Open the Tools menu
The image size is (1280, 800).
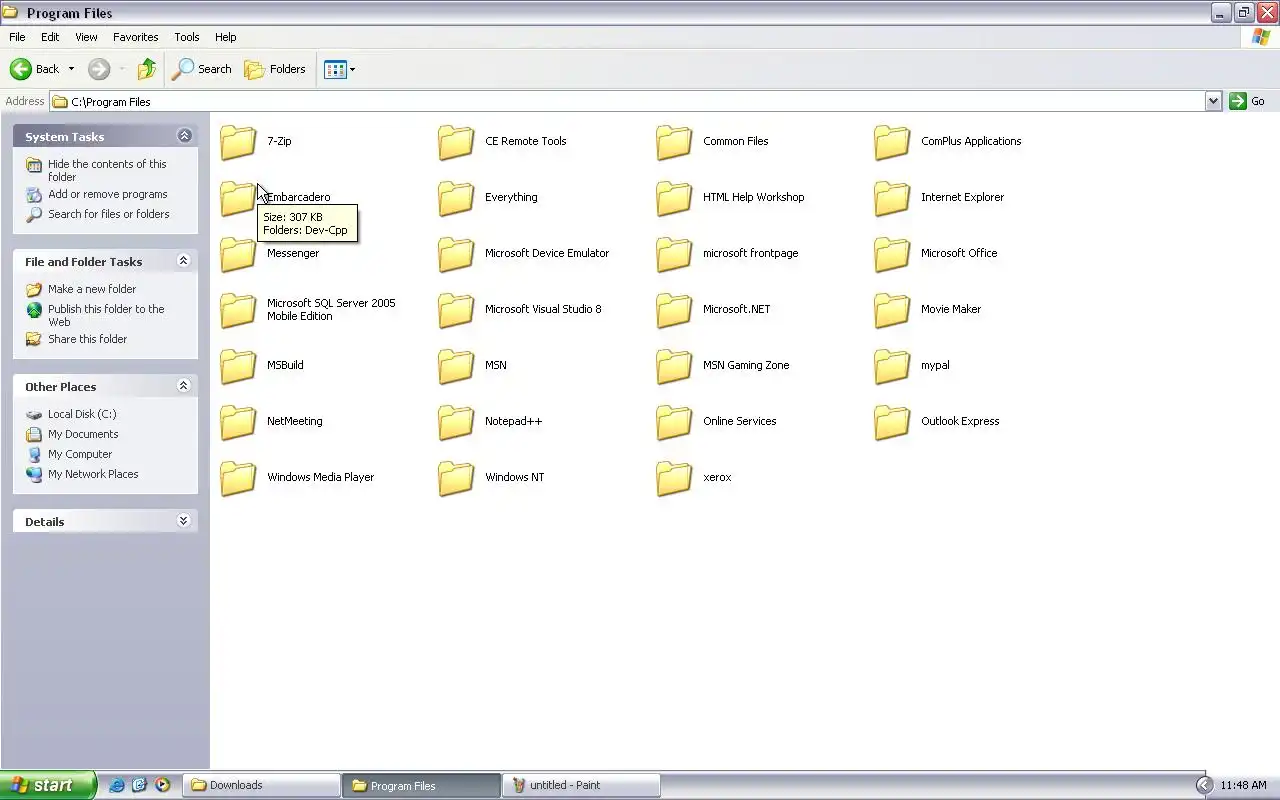(x=187, y=37)
